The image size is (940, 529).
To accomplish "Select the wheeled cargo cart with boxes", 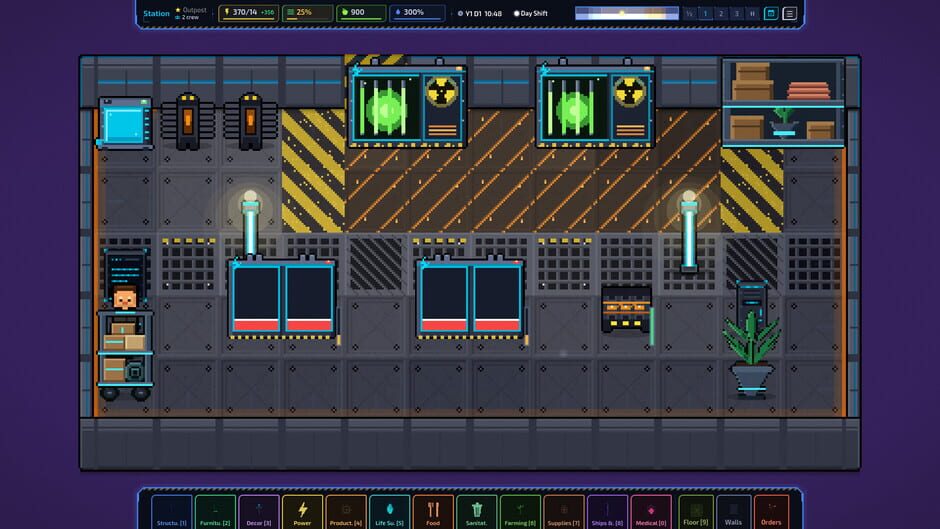I will click(125, 356).
